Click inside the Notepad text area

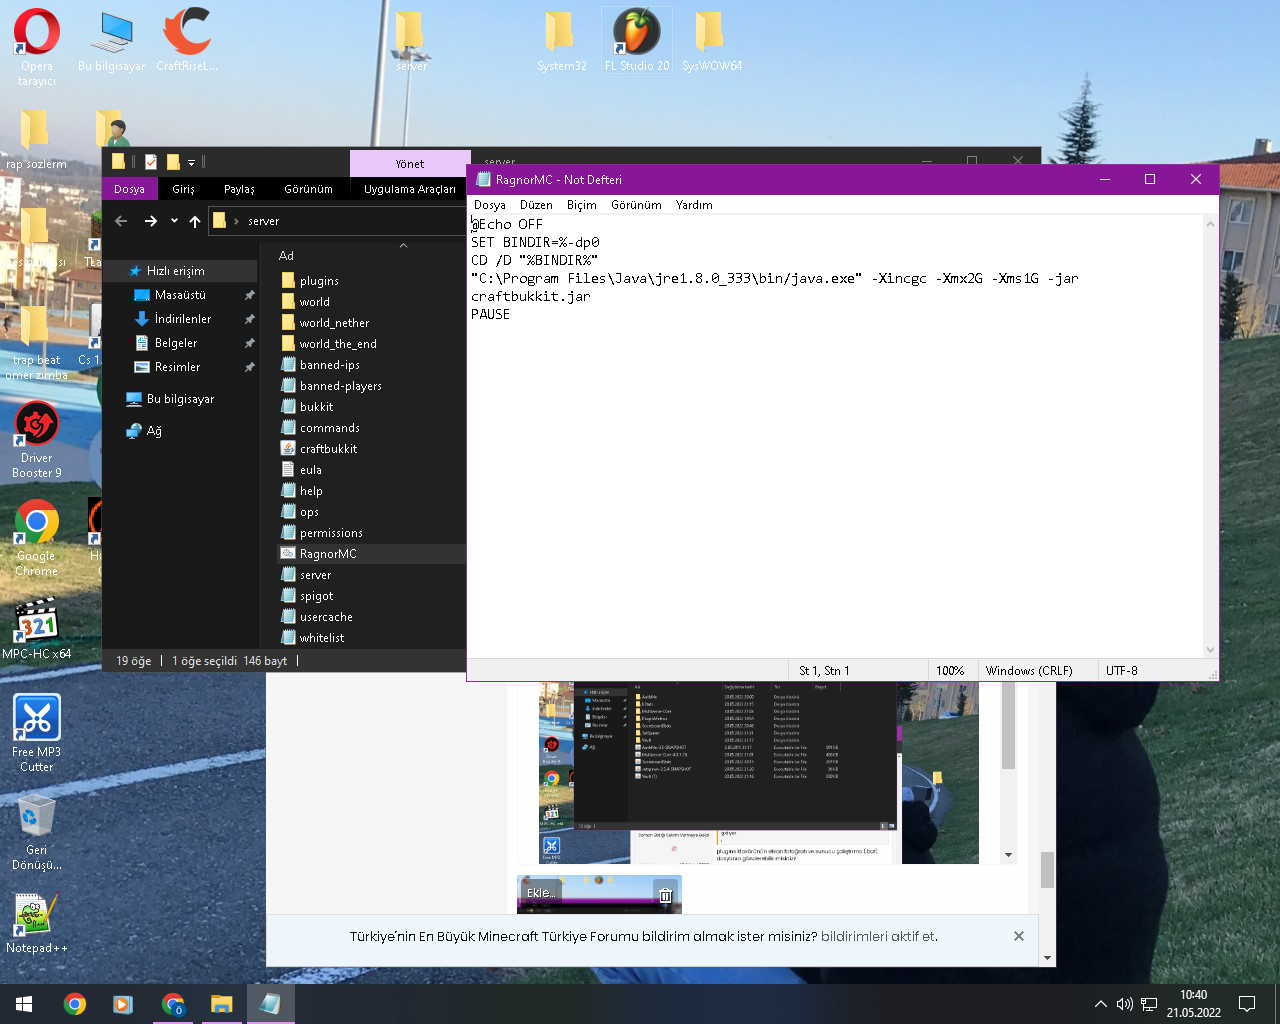point(835,437)
